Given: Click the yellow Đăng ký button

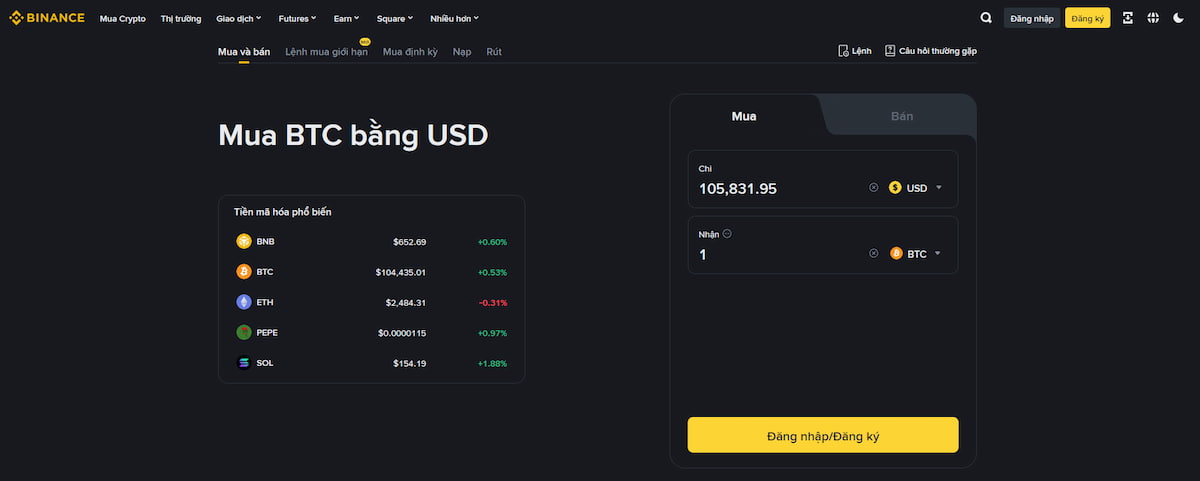Looking at the screenshot, I should click(x=1087, y=18).
